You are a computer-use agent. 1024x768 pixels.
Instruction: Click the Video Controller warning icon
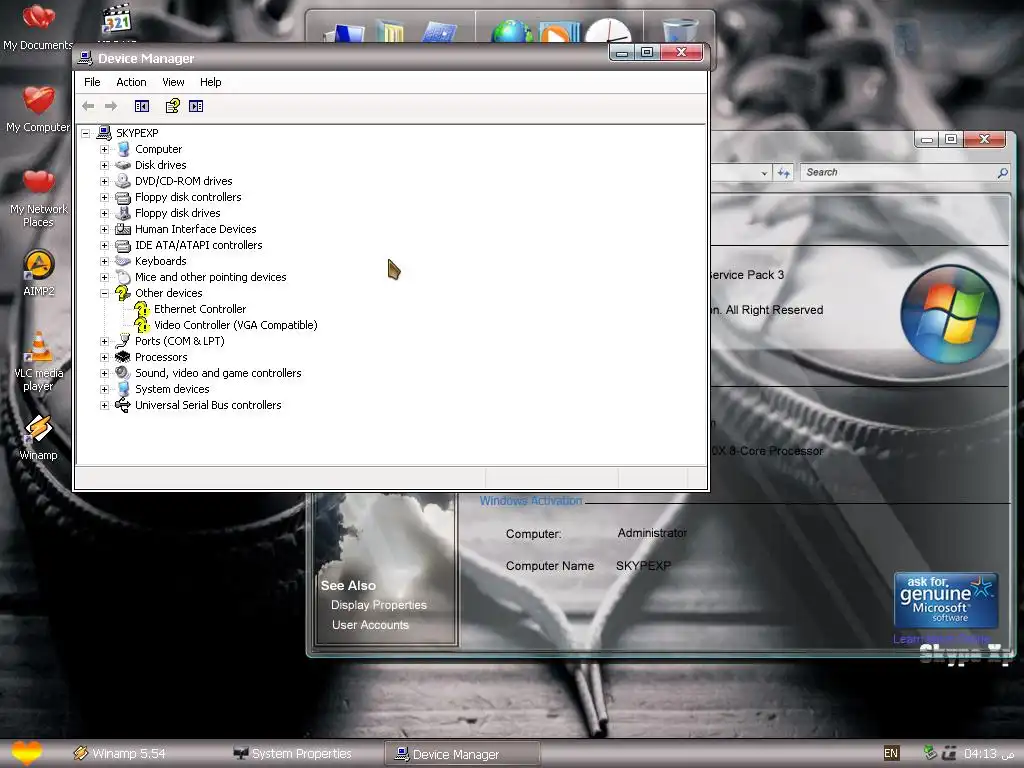142,325
